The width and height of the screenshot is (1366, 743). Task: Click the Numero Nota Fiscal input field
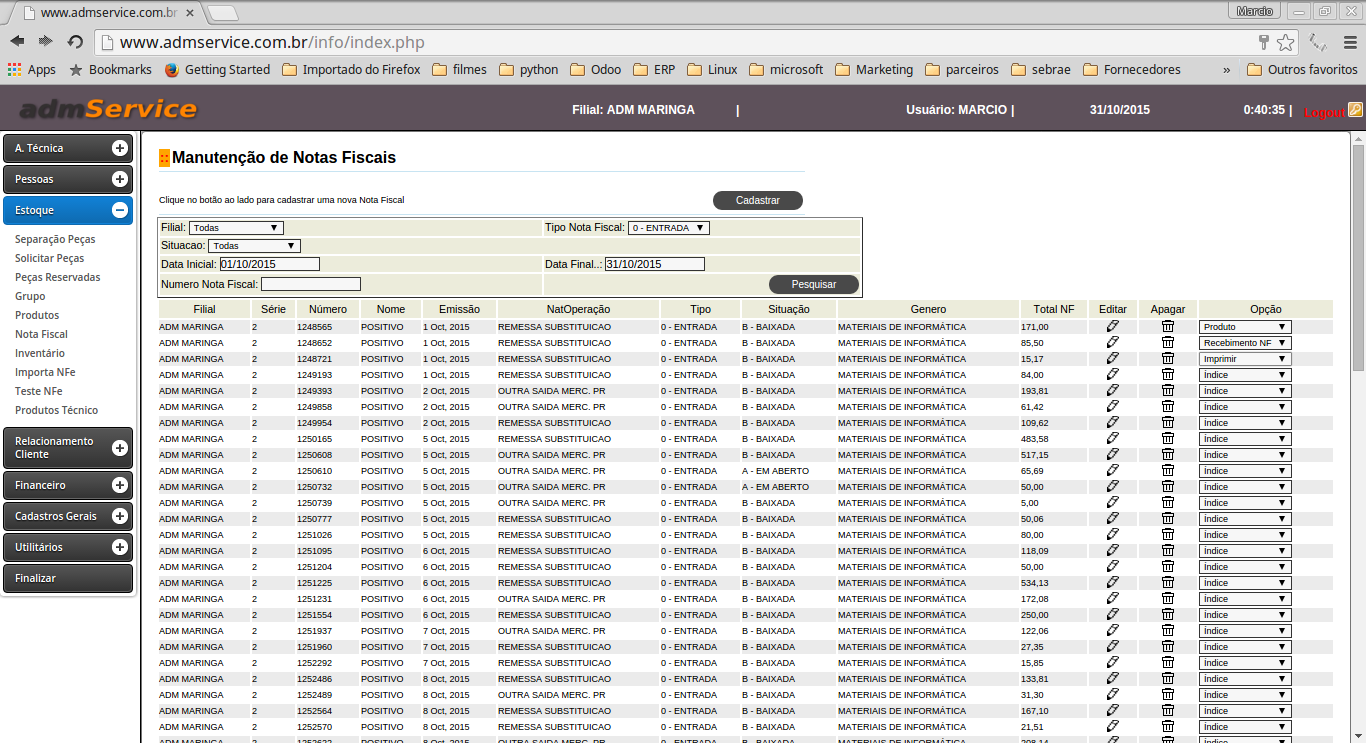coord(310,284)
